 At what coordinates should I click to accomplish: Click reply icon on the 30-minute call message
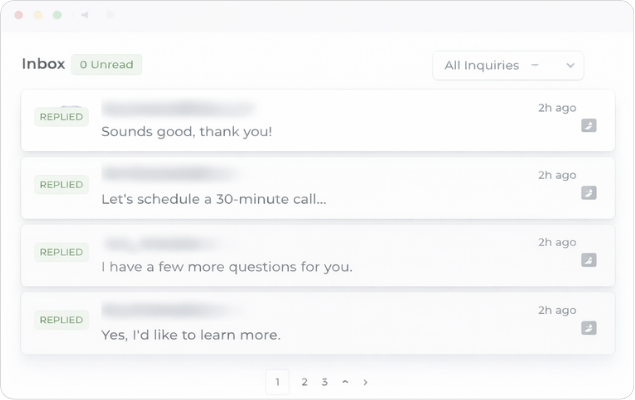pyautogui.click(x=589, y=193)
